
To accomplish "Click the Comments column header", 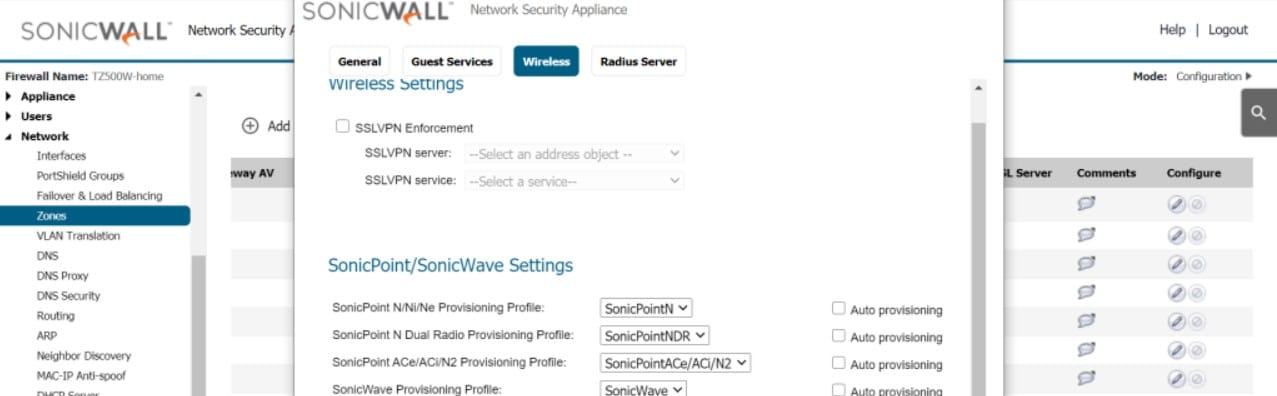I will (1106, 173).
